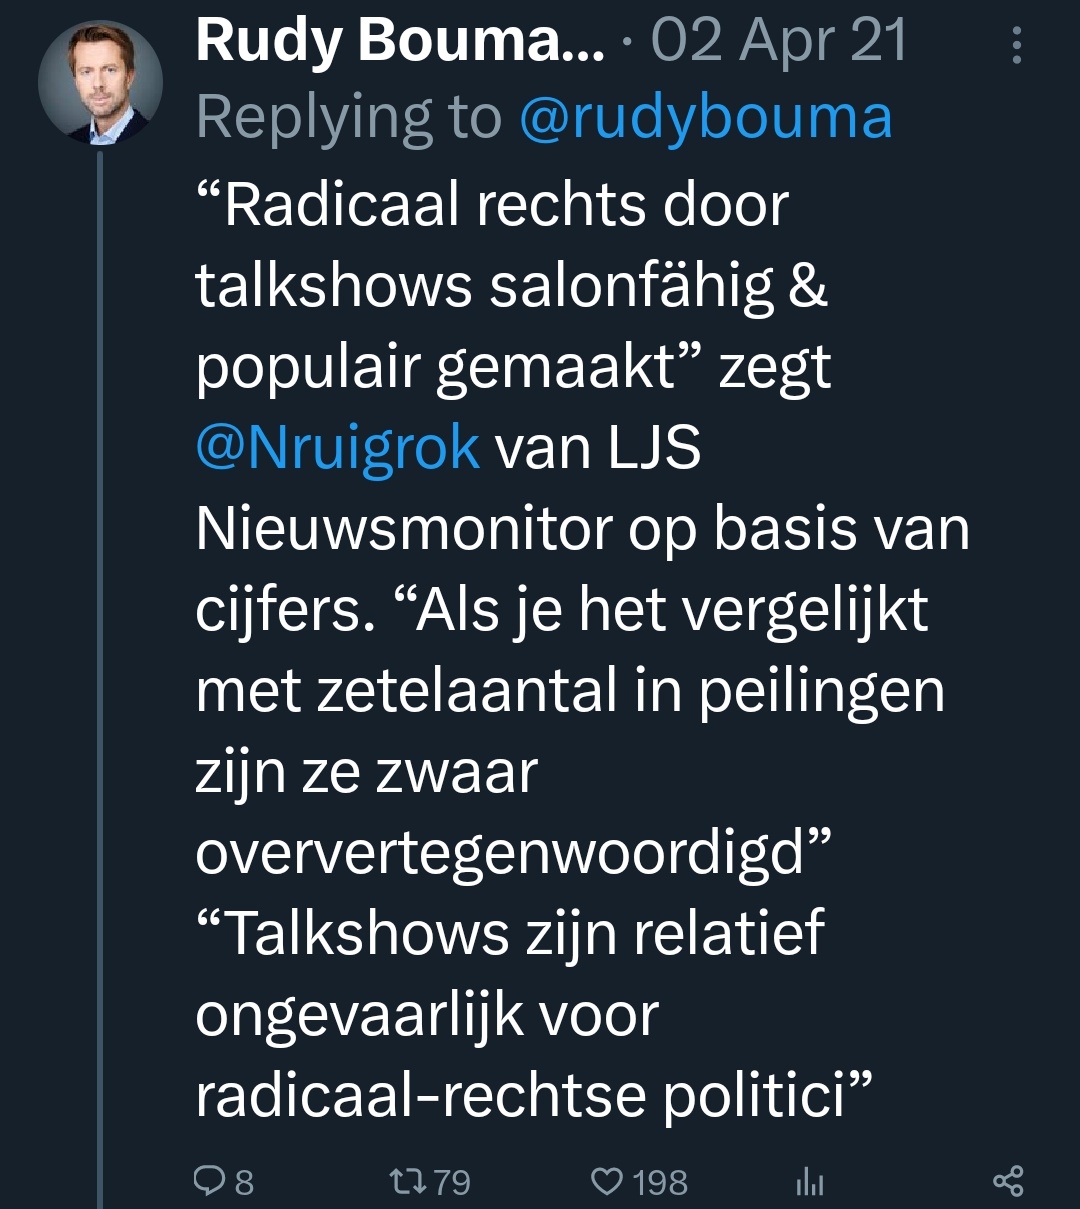Open the three-dot more options menu
The width and height of the screenshot is (1080, 1209).
(x=1017, y=45)
